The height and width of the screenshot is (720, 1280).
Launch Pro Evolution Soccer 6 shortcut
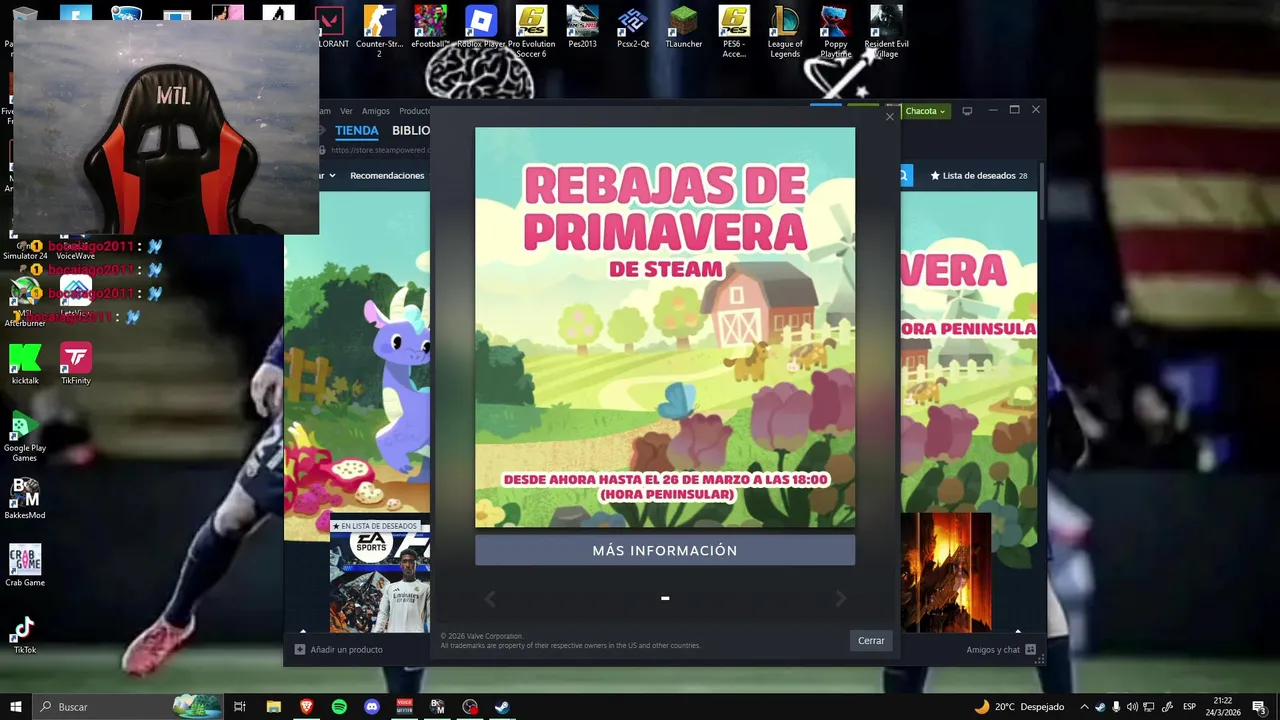click(531, 31)
